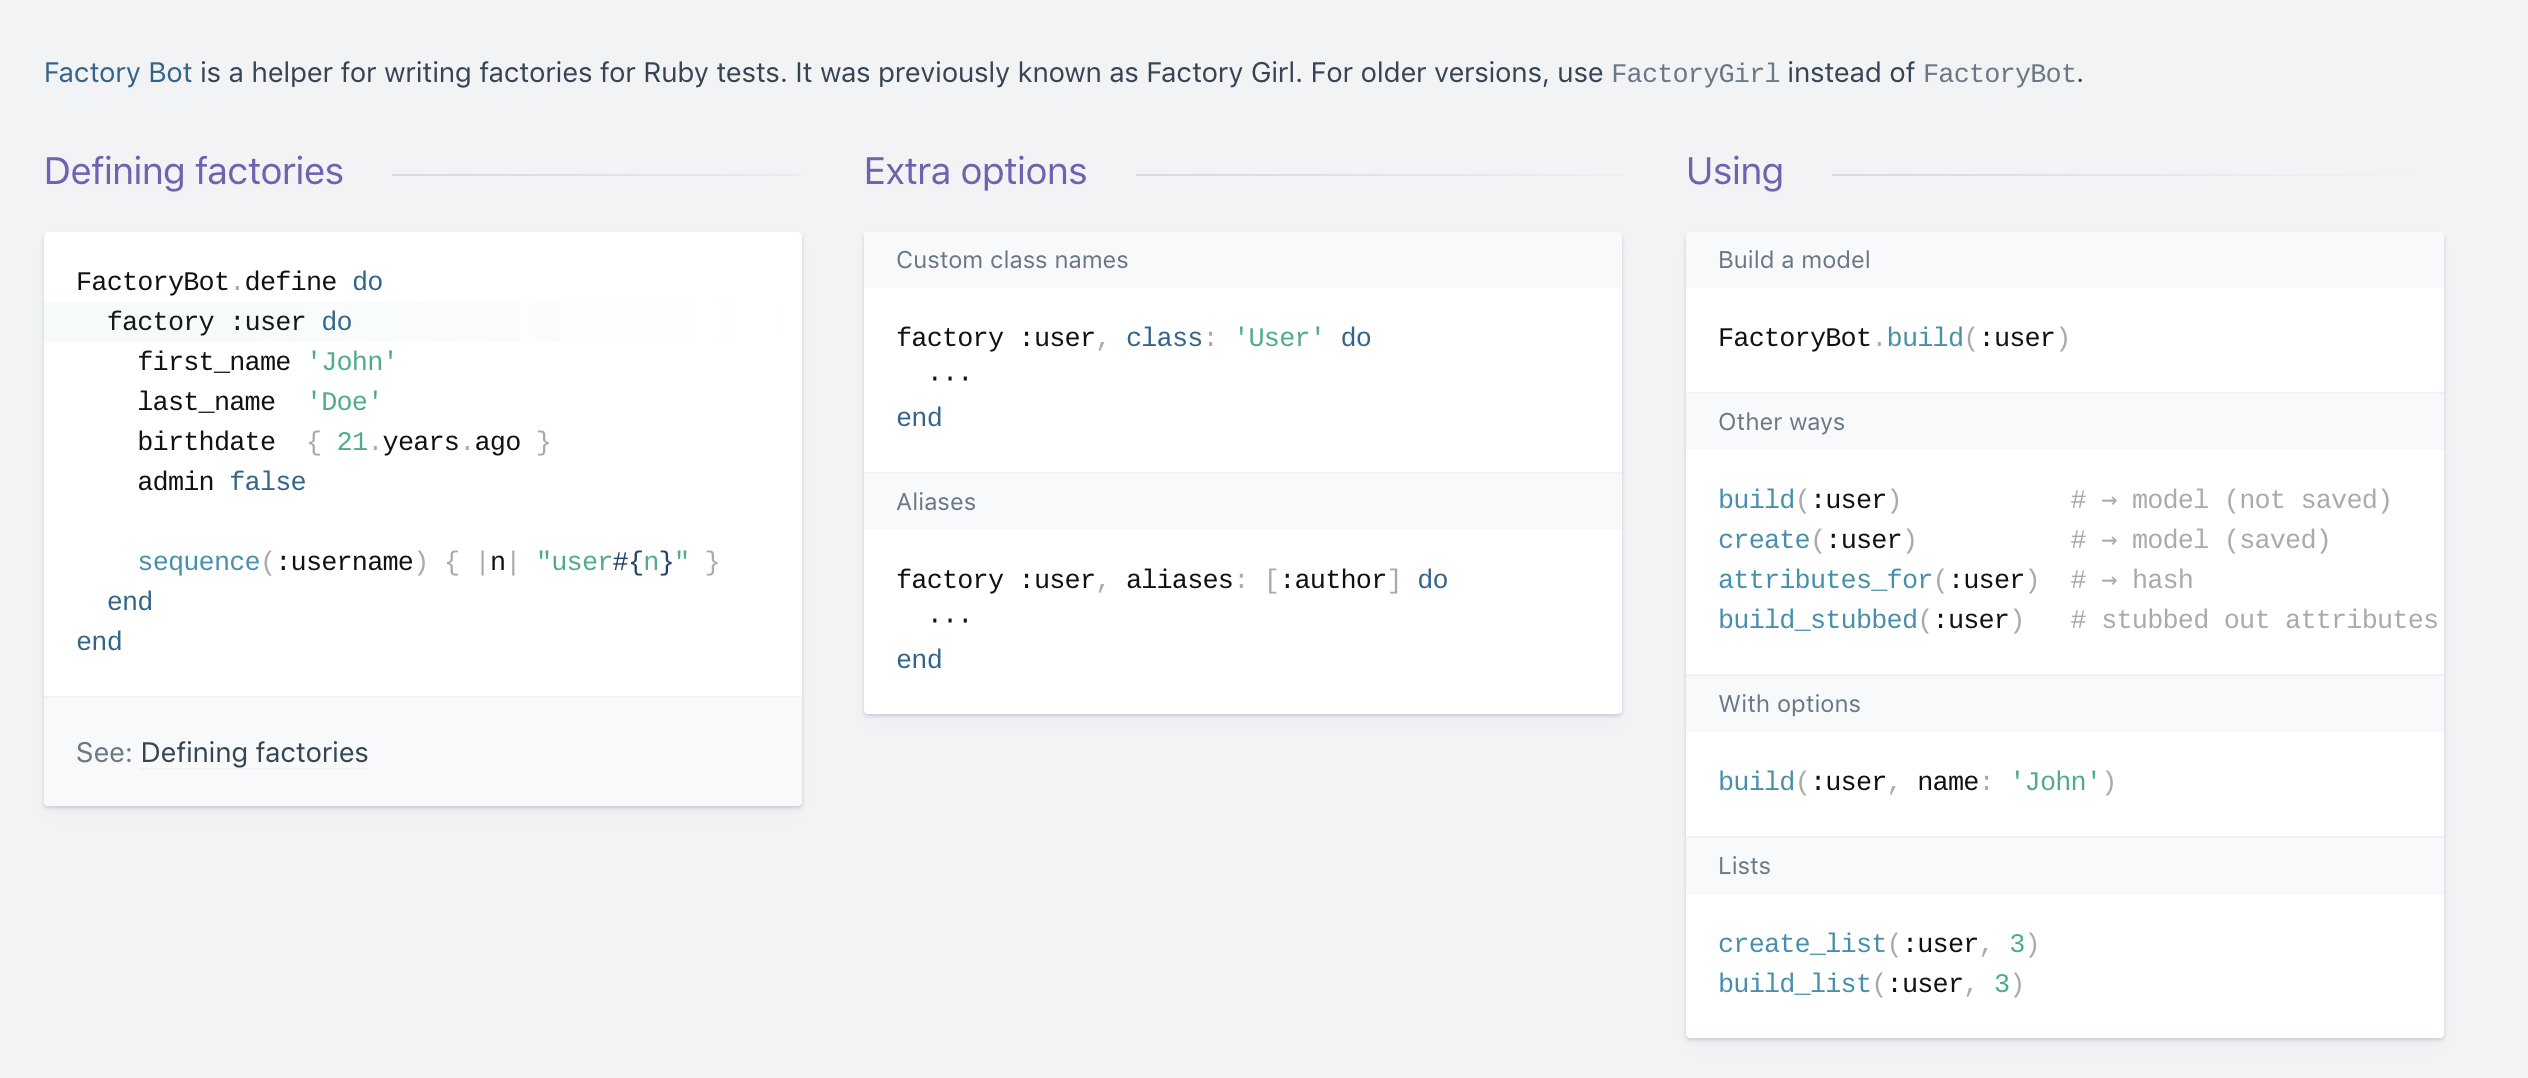Select the Other ways subheading
The height and width of the screenshot is (1078, 2528).
click(x=1781, y=422)
